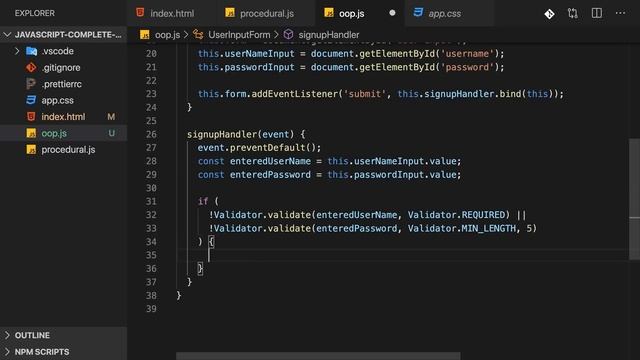
Task: Click the HTML icon beside index.html in explorer
Action: pyautogui.click(x=31, y=117)
